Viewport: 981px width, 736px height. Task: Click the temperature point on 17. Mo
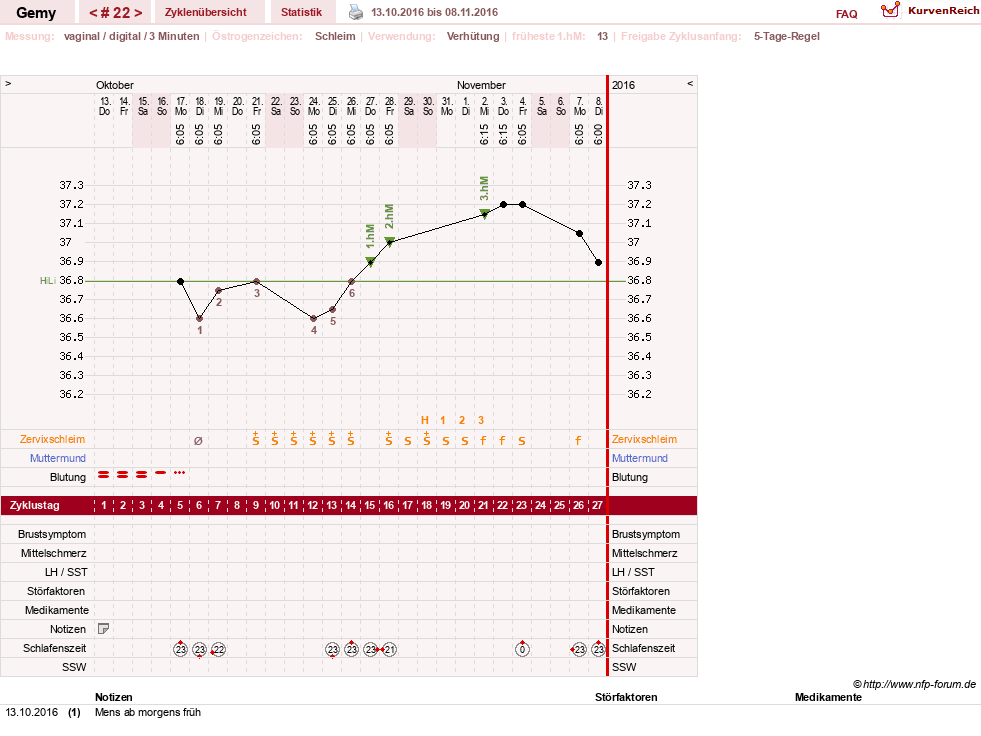(180, 282)
